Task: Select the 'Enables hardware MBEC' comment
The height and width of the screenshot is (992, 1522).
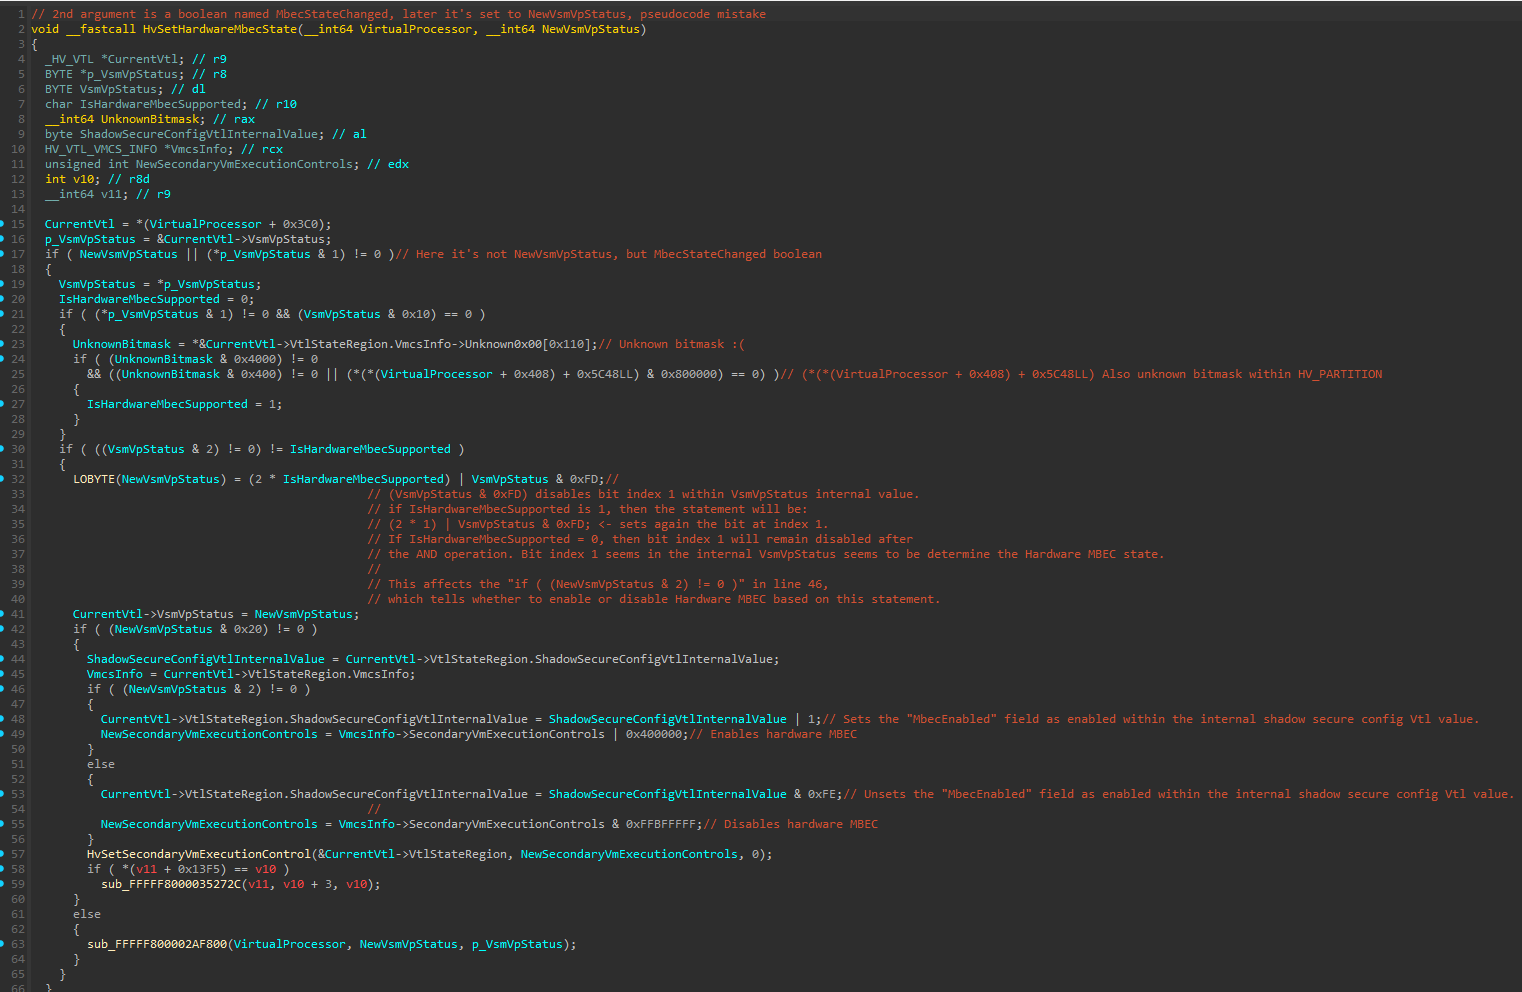Action: pyautogui.click(x=773, y=734)
